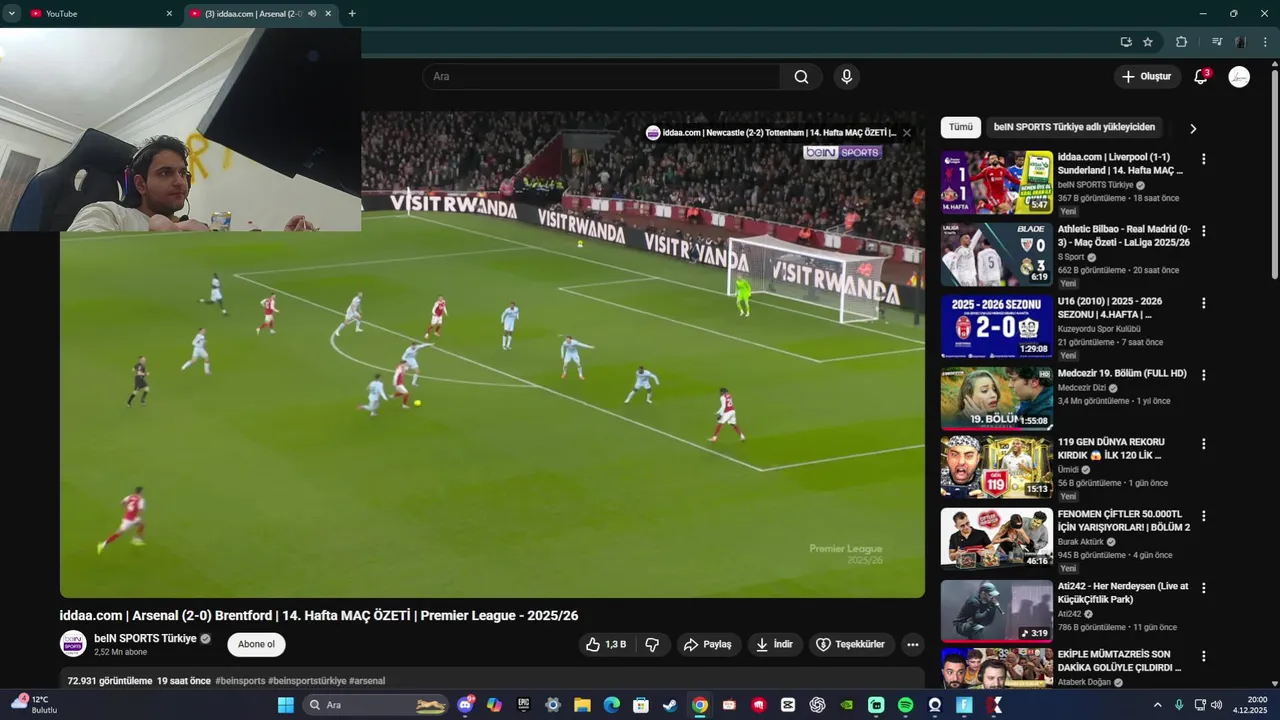Click the beIN SPORTS channel avatar

point(73,645)
